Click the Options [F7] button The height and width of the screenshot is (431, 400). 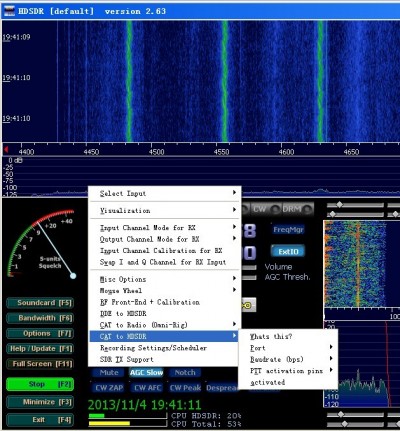tap(40, 333)
